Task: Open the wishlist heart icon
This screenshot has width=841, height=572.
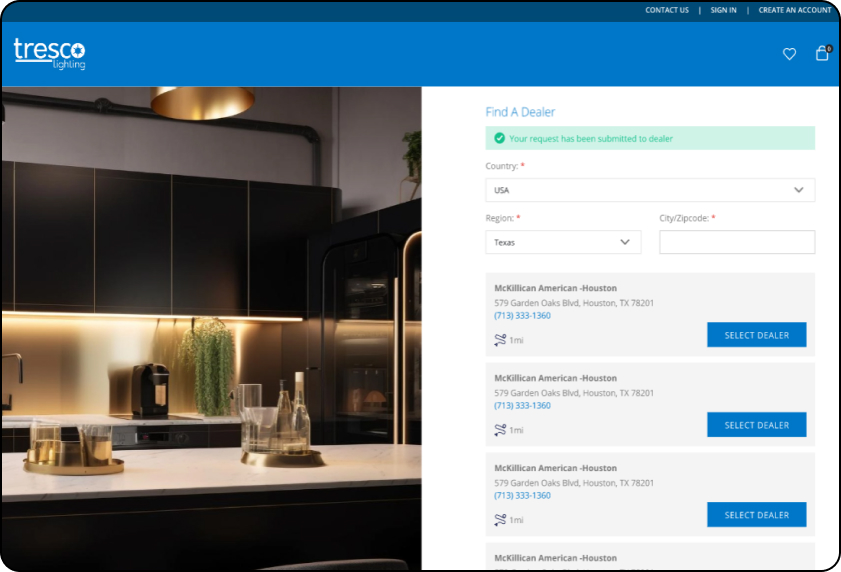Action: pyautogui.click(x=789, y=54)
